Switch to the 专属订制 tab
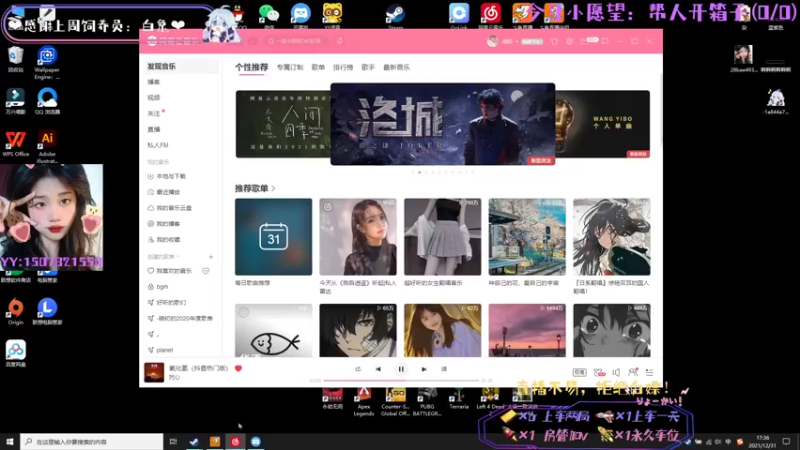Screen dimensions: 800x450 point(290,67)
